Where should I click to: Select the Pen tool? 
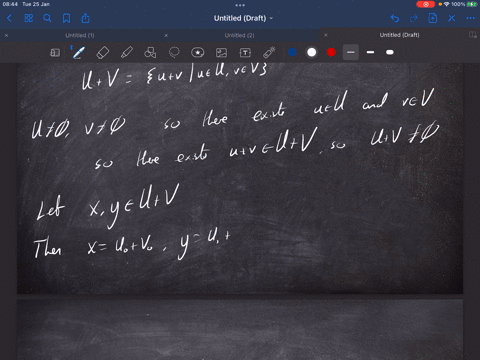point(79,52)
